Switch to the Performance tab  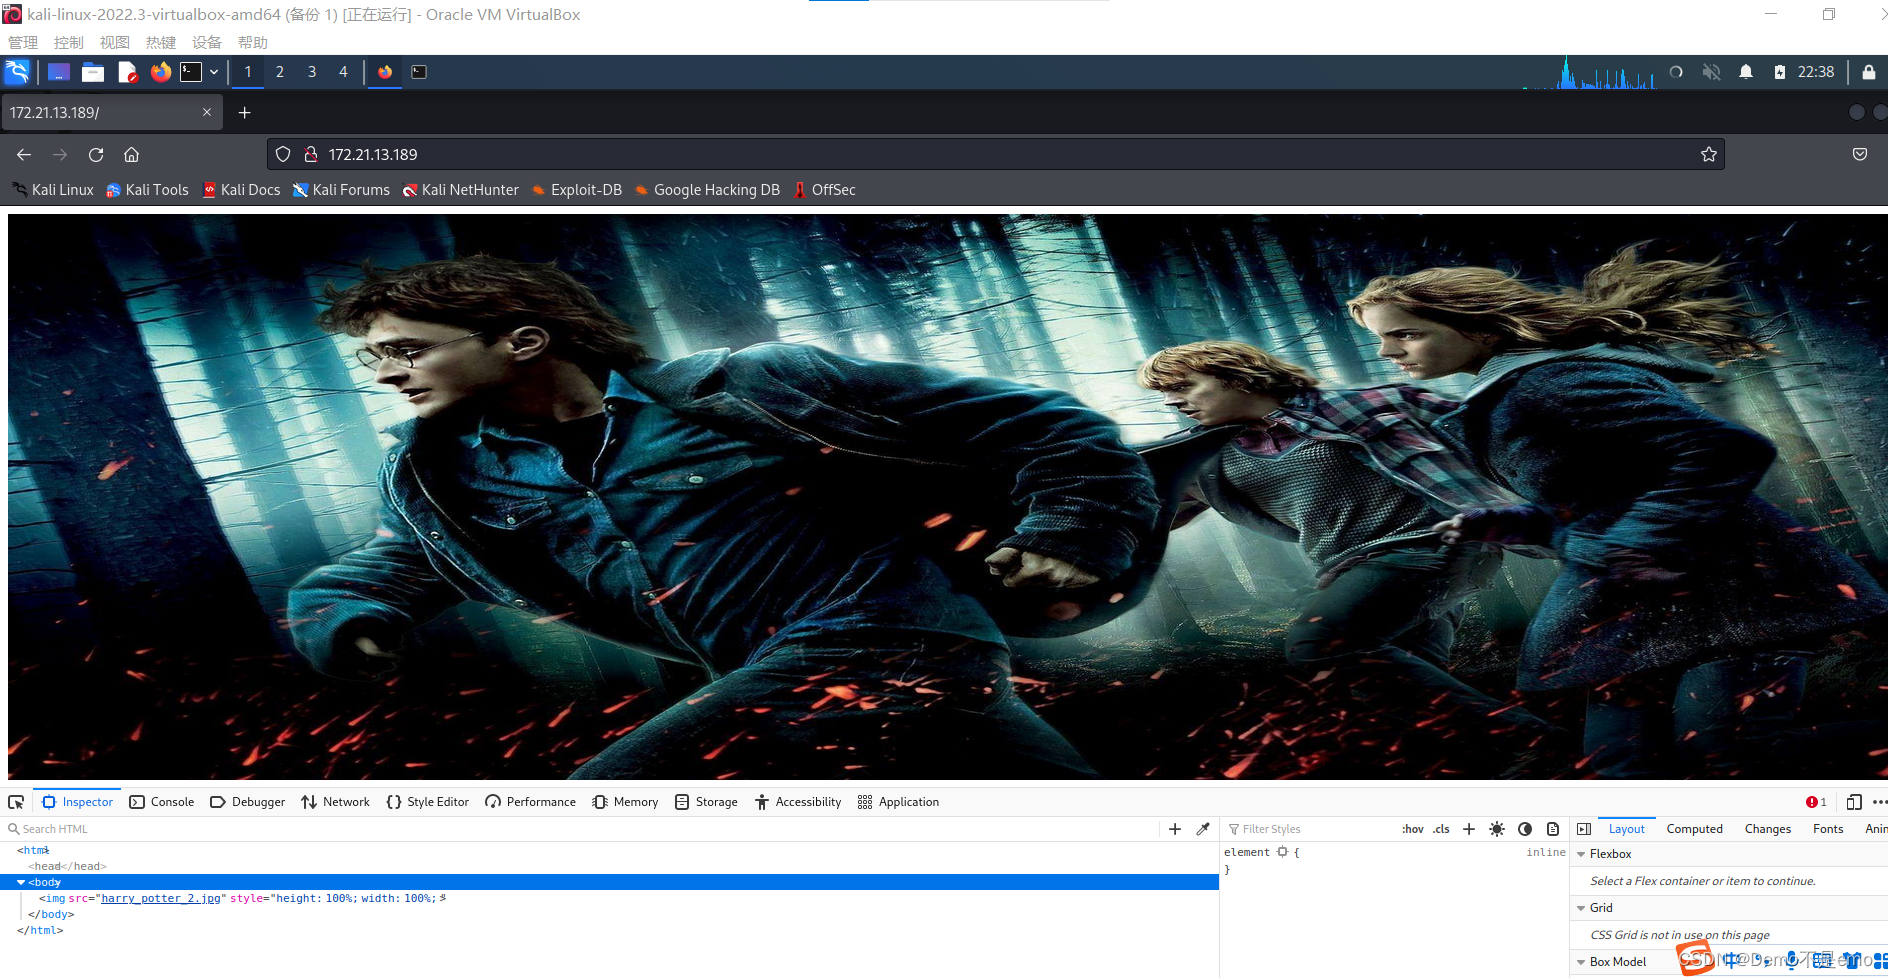[530, 802]
